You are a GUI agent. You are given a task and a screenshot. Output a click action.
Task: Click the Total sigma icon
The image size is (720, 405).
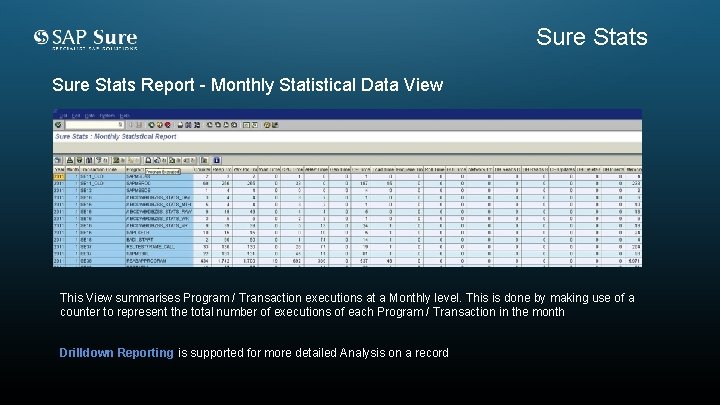click(x=117, y=160)
